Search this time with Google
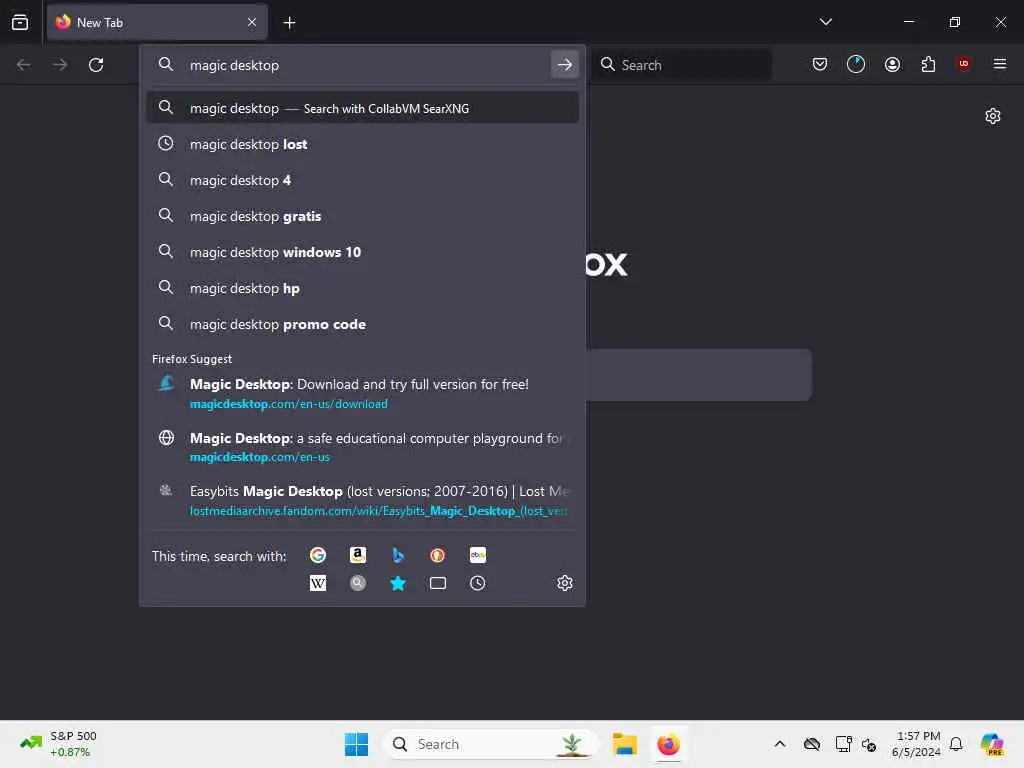1024x768 pixels. (x=318, y=555)
